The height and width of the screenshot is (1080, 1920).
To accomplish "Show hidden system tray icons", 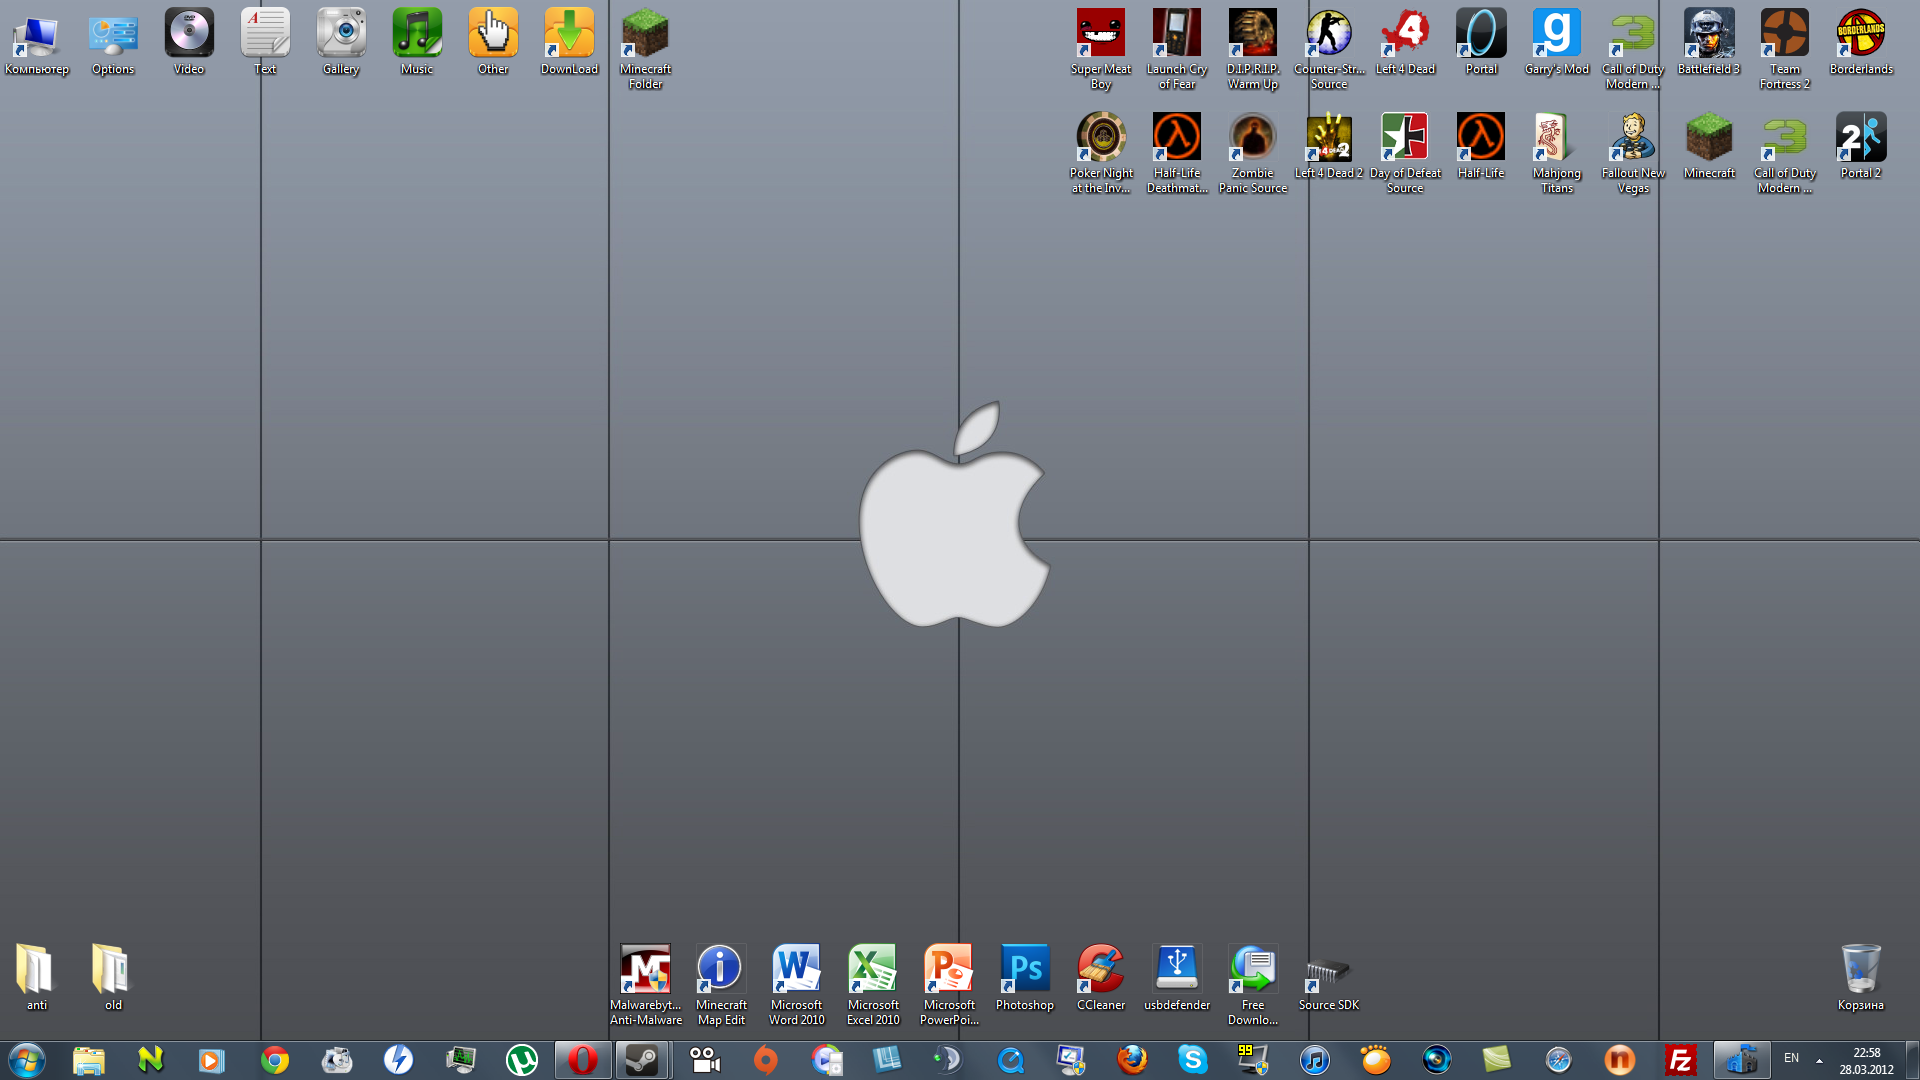I will [x=1819, y=1060].
